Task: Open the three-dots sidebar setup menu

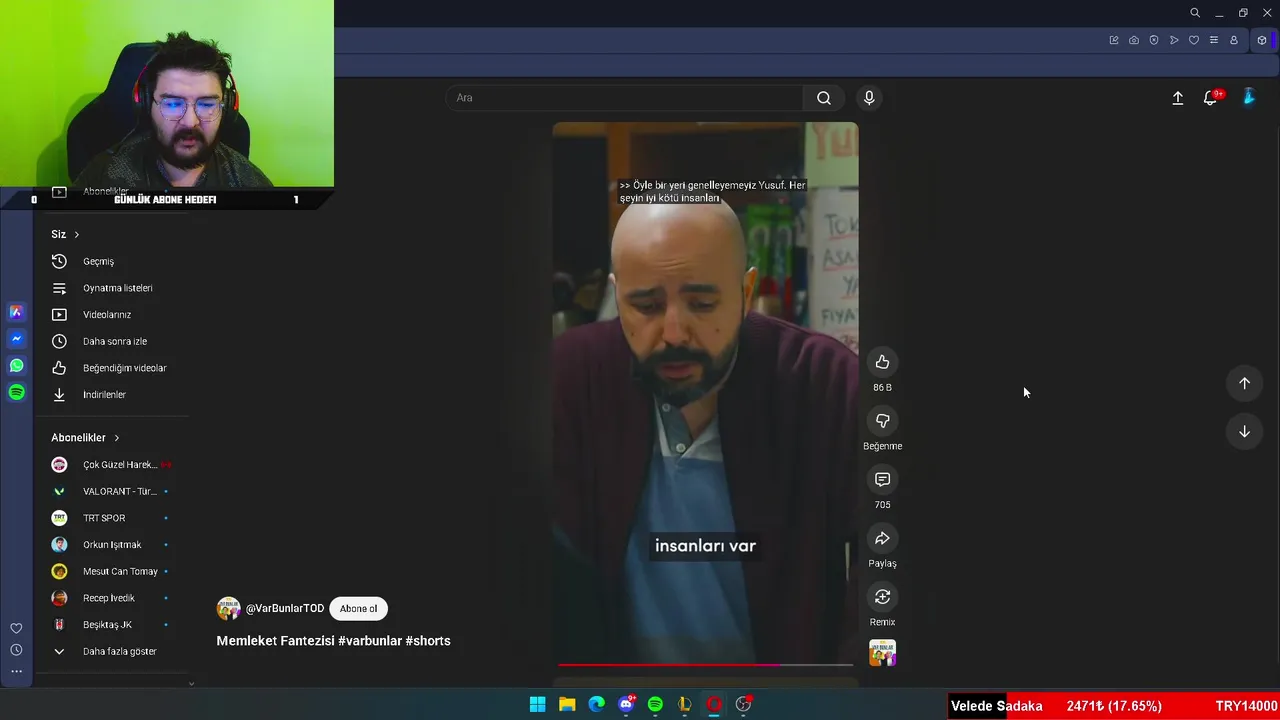Action: (x=16, y=671)
